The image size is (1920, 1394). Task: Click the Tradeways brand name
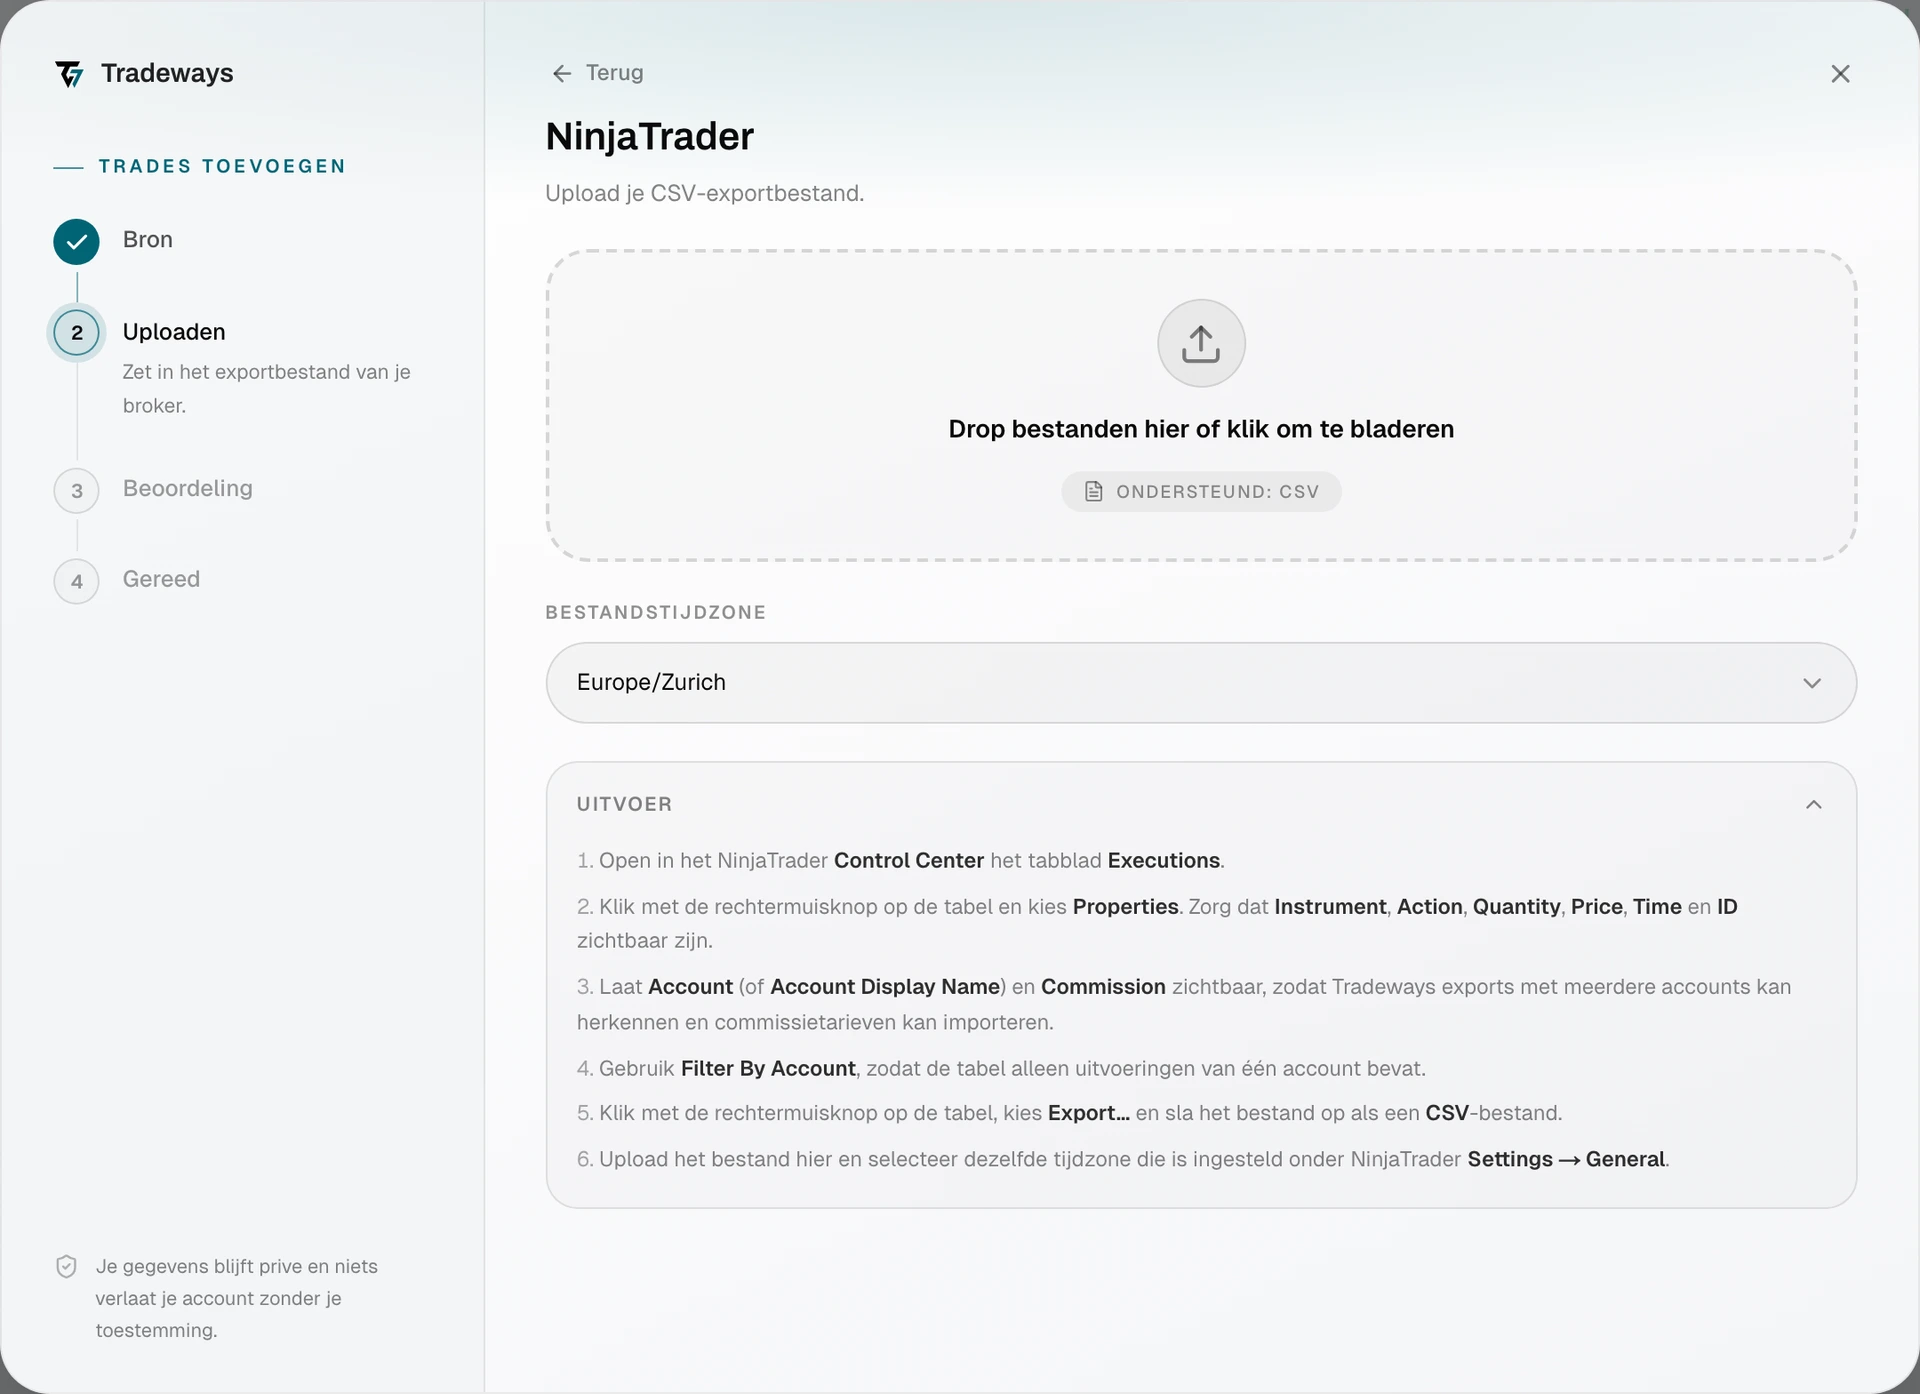coord(167,73)
